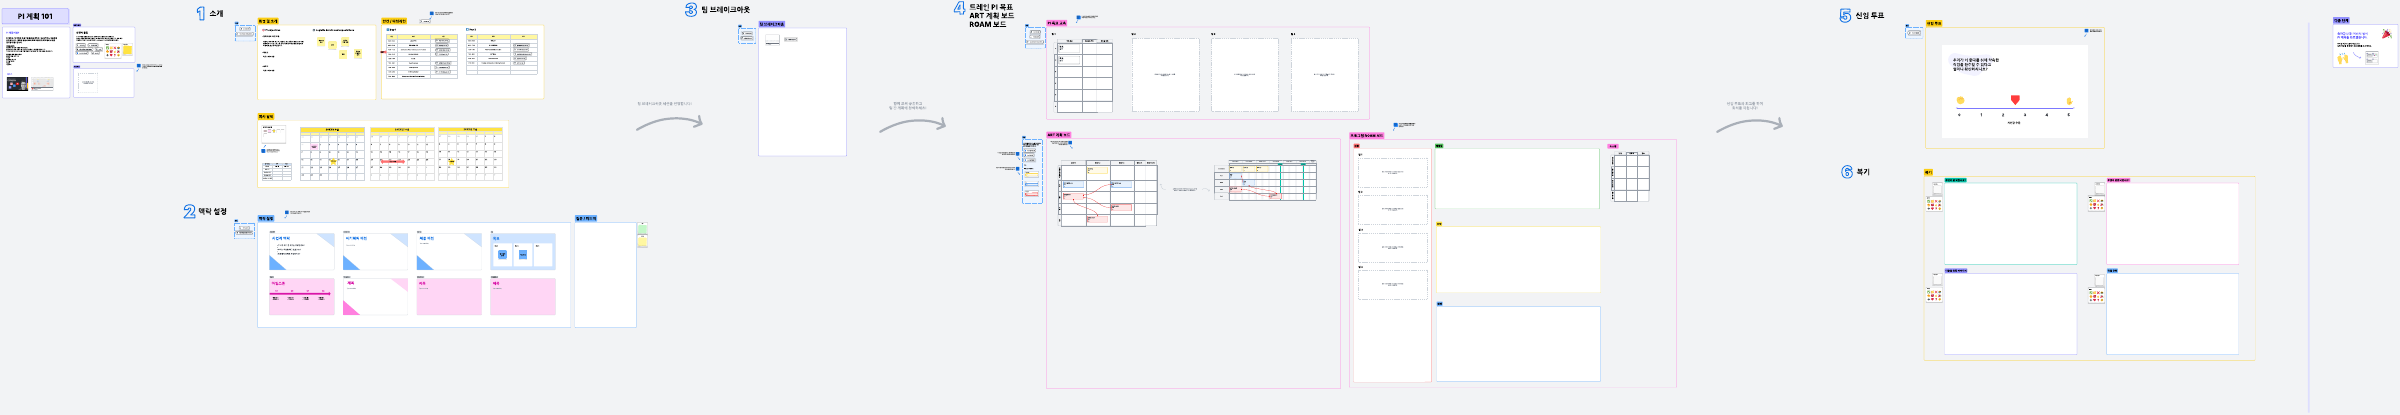Click the arrow pointing toward section 5
Screen dimensions: 2400x415
[x=1749, y=125]
